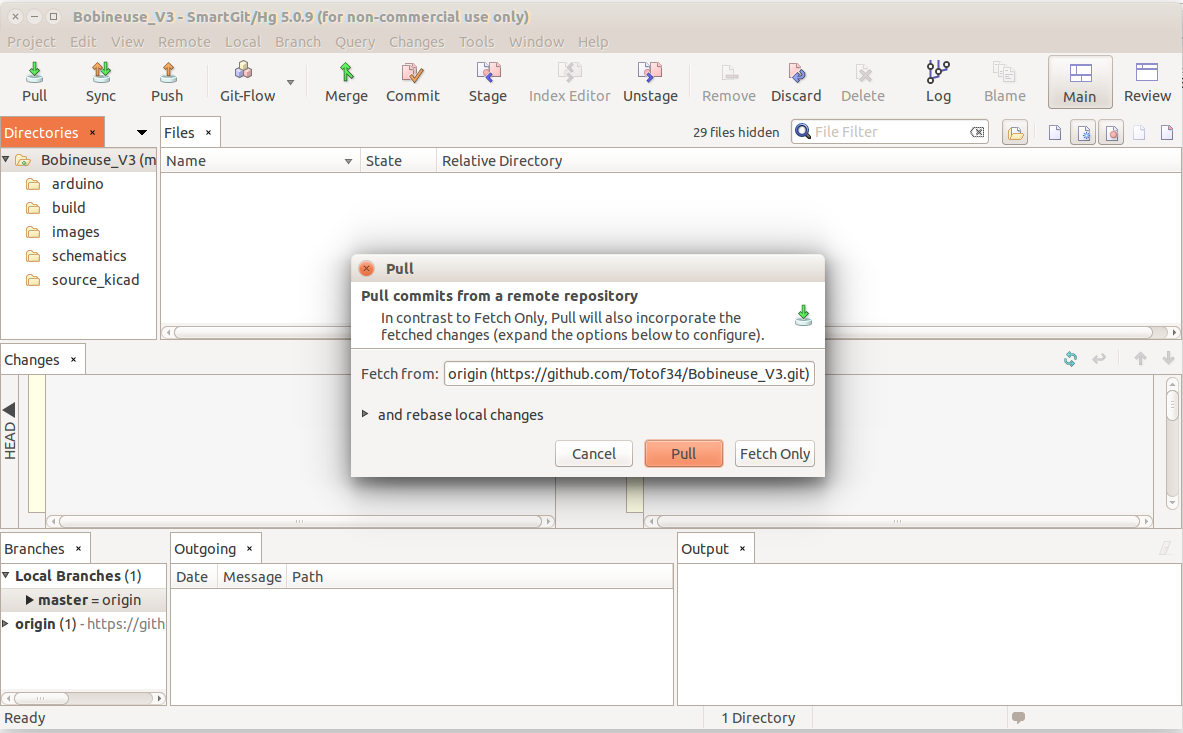Clear the File Filter field icon

pos(977,132)
